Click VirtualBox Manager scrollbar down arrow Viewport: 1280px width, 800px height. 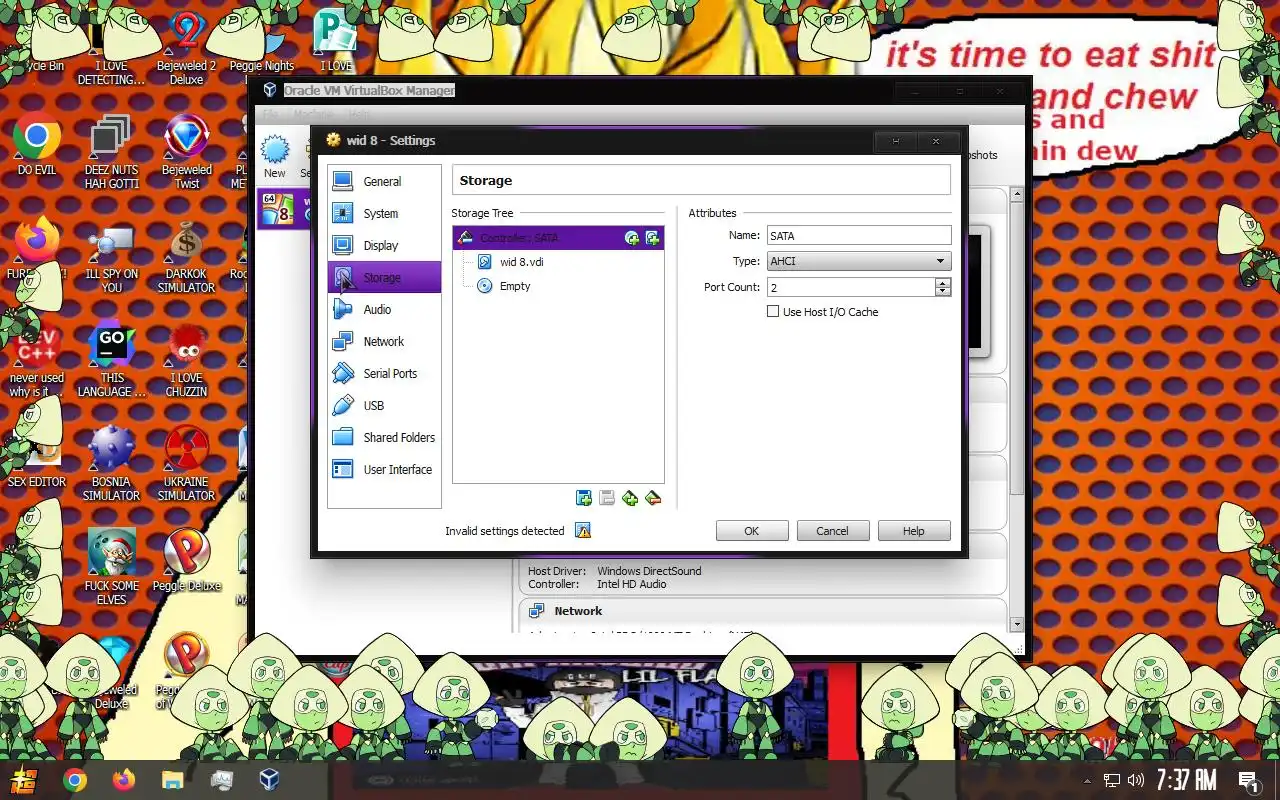click(x=1016, y=624)
